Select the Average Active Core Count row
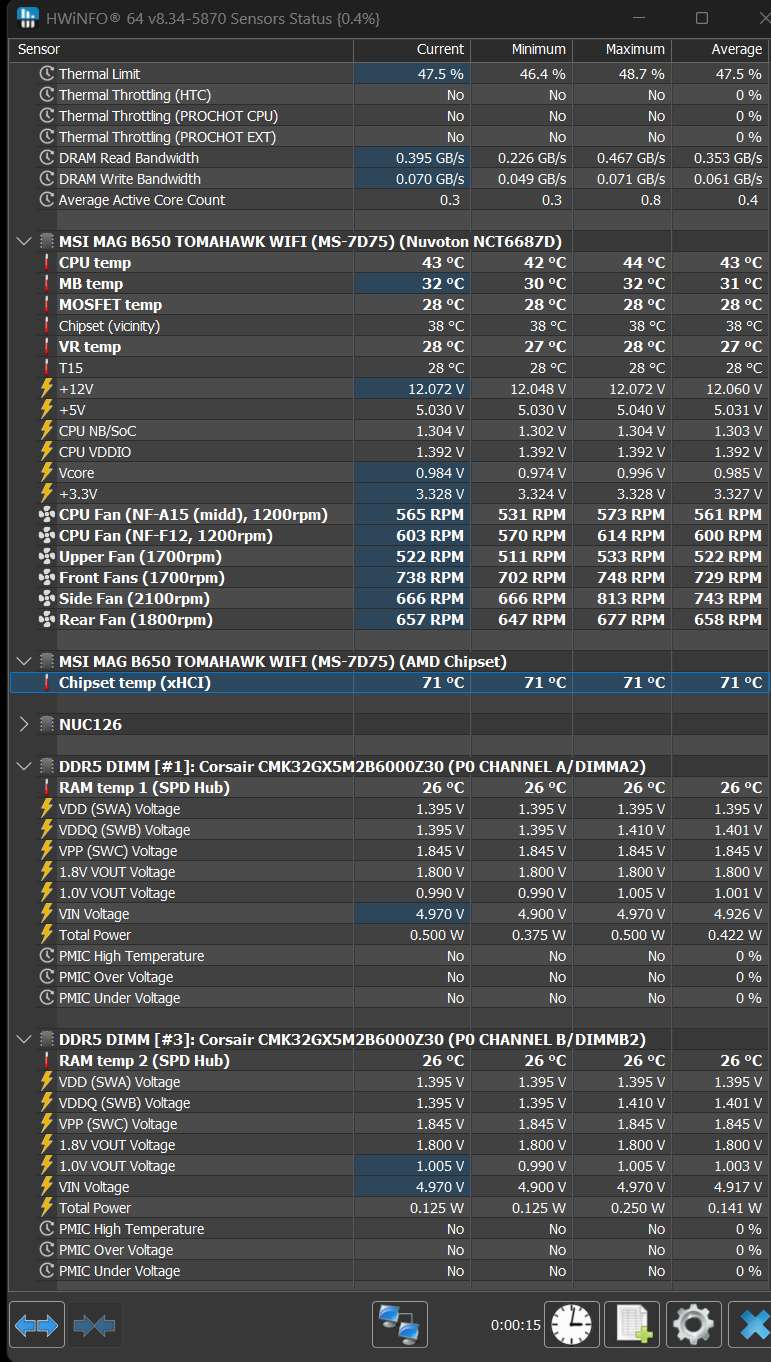 click(x=389, y=200)
